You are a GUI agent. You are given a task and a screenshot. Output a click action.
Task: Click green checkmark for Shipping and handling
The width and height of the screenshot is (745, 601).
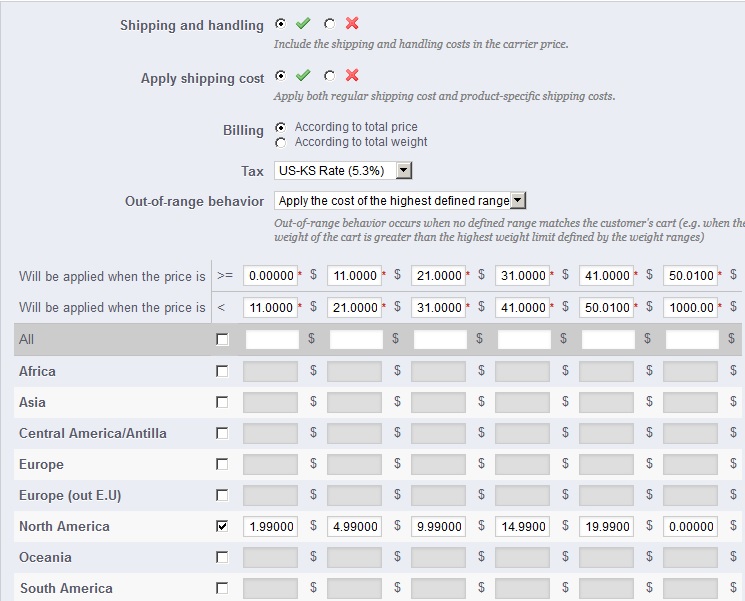(x=303, y=23)
